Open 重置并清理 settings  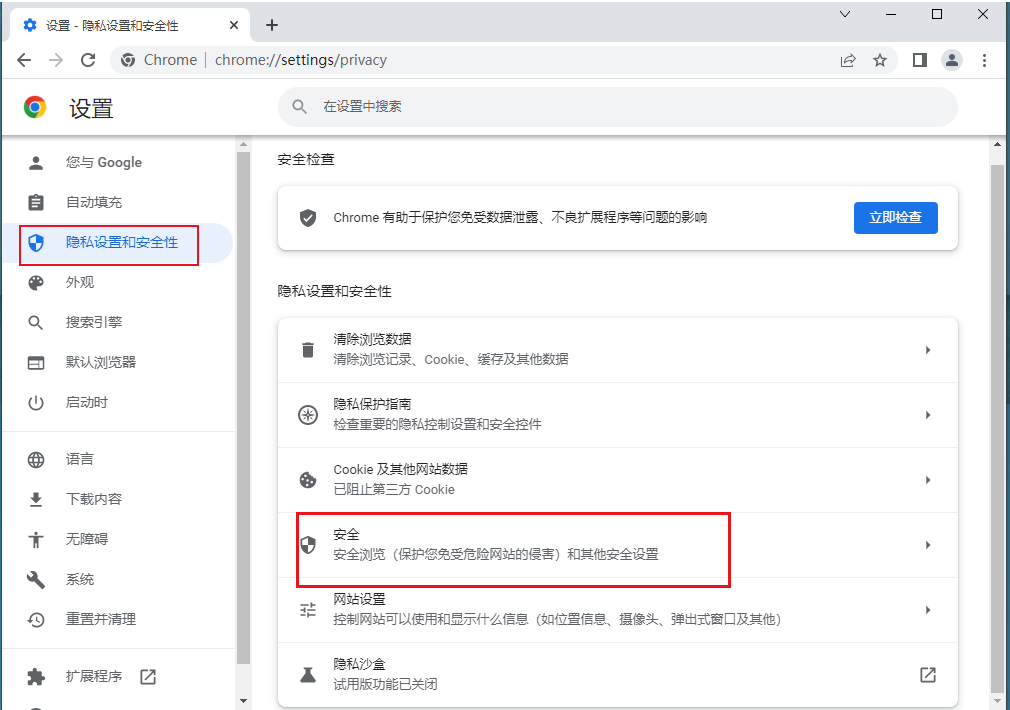[x=118, y=620]
